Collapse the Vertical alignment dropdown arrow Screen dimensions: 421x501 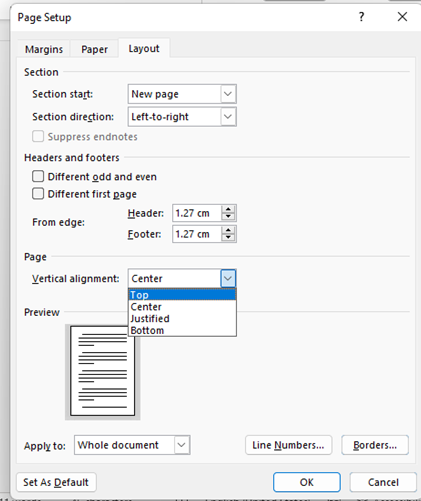pos(228,278)
